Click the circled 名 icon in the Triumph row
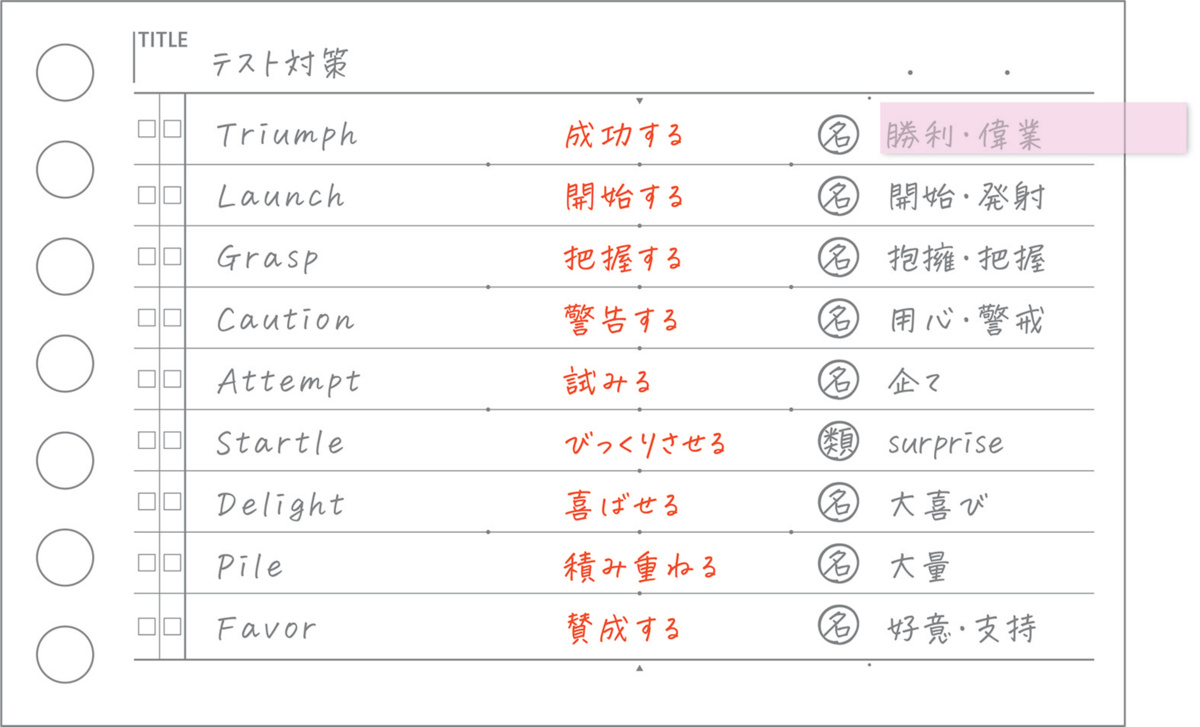The height and width of the screenshot is (727, 1200). (x=838, y=134)
